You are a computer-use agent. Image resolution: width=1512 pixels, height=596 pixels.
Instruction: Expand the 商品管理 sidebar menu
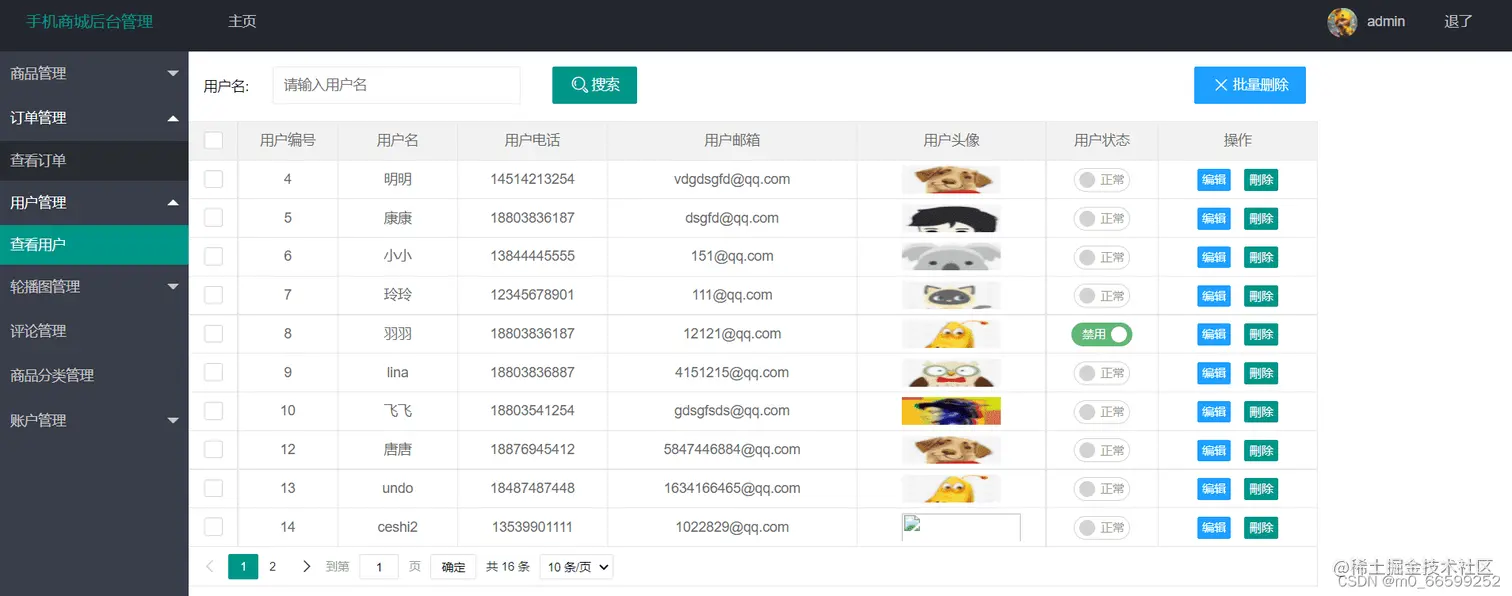click(94, 73)
